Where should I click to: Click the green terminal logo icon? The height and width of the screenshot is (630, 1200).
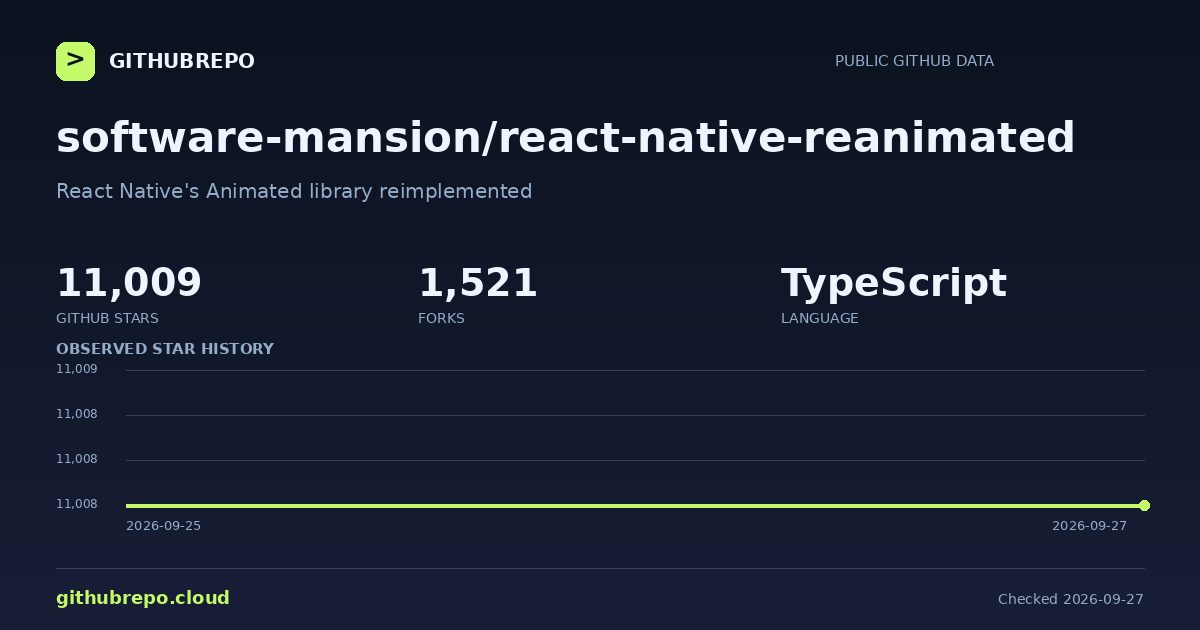(75, 61)
